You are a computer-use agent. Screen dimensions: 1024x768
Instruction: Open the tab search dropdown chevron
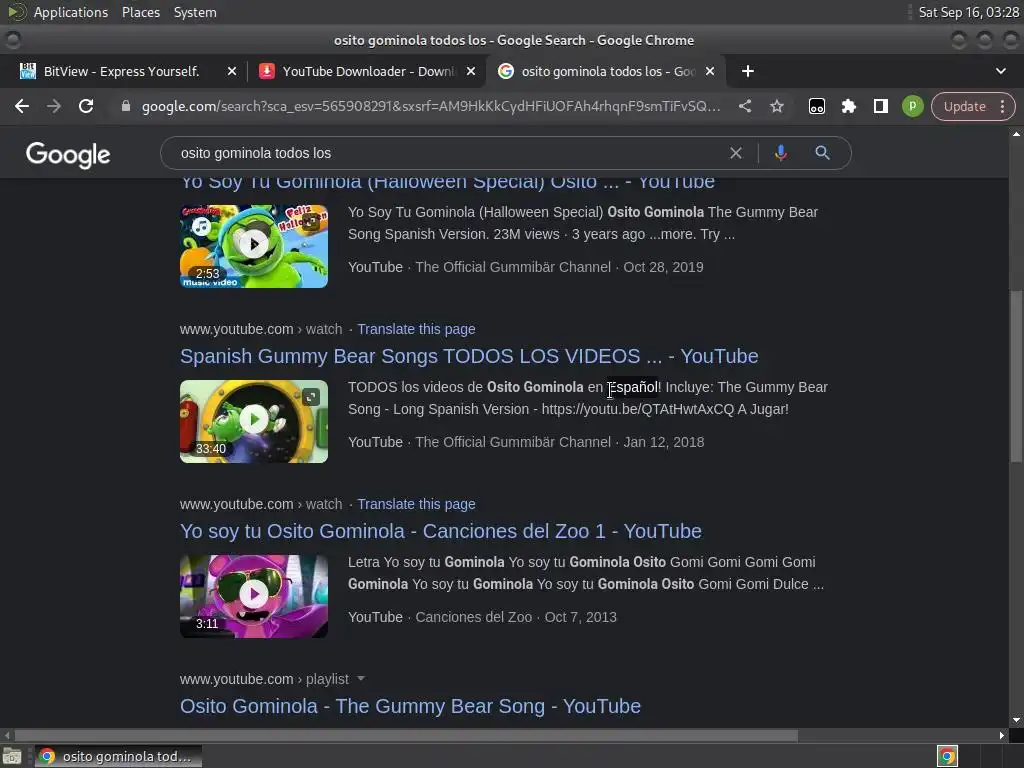[x=1000, y=71]
